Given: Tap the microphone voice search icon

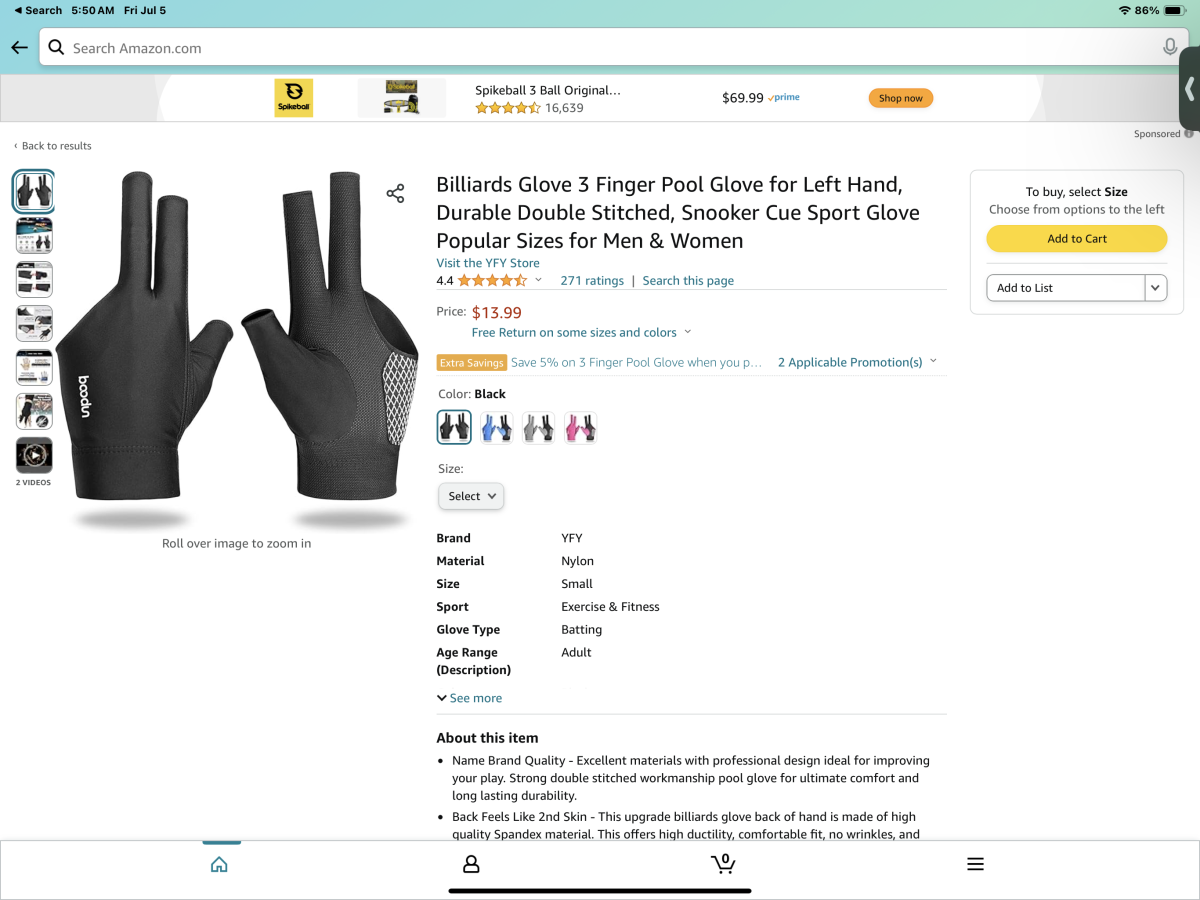Looking at the screenshot, I should click(x=1170, y=48).
